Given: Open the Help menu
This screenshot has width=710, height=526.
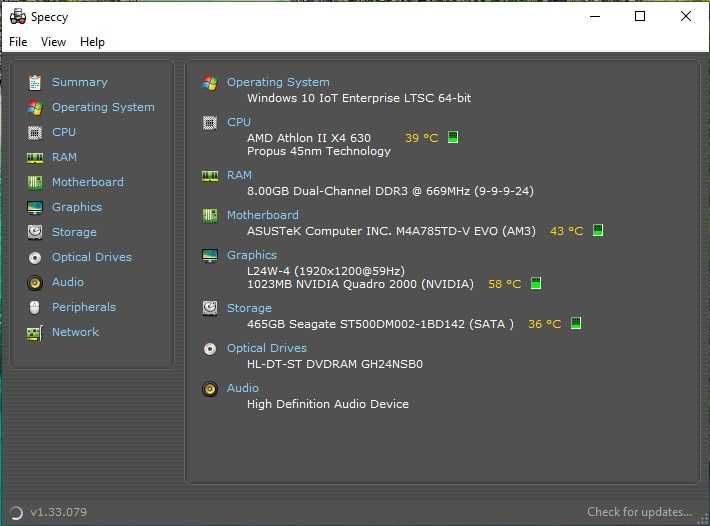Looking at the screenshot, I should pos(92,42).
